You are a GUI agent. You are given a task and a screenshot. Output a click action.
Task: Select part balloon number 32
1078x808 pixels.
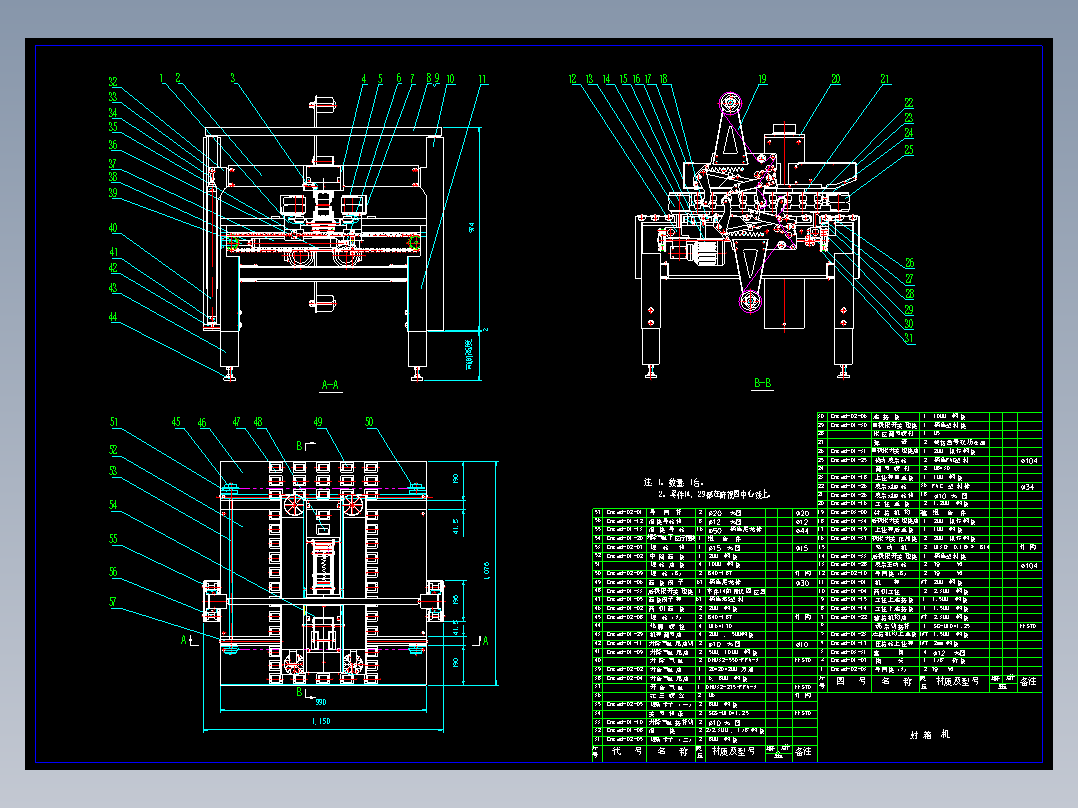tap(113, 81)
